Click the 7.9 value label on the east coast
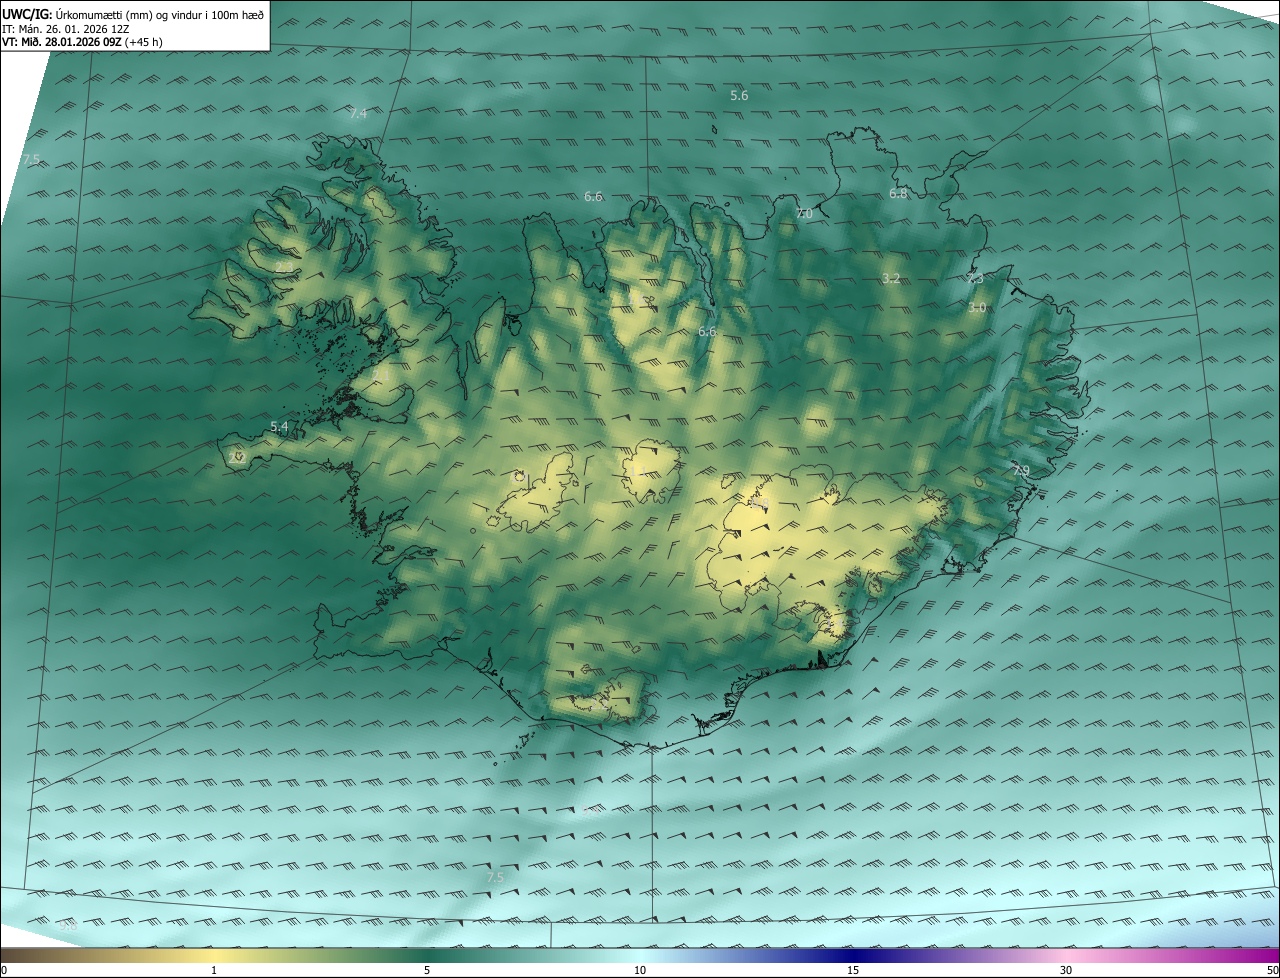Viewport: 1280px width, 978px height. pyautogui.click(x=1020, y=471)
